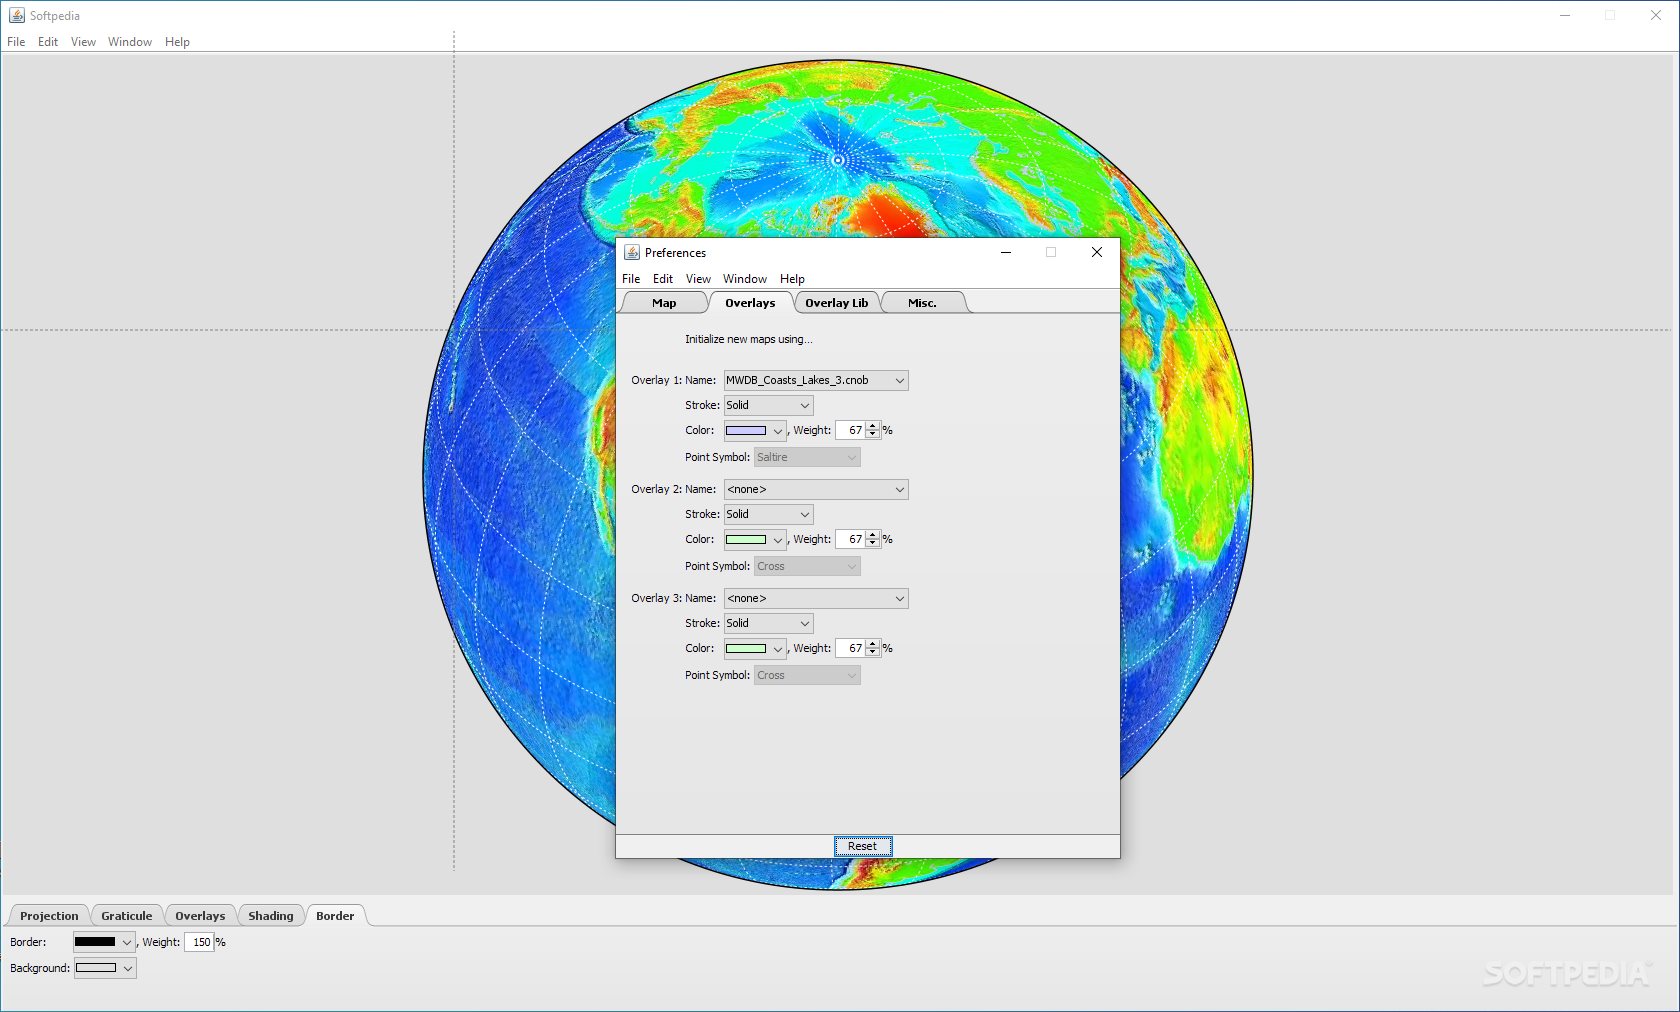Open Overlay 1 Color picker dropdown
Viewport: 1680px width, 1012px height.
pos(755,431)
